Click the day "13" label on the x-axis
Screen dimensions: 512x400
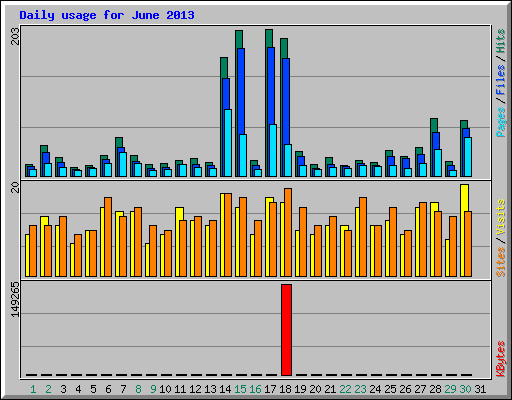[210, 389]
